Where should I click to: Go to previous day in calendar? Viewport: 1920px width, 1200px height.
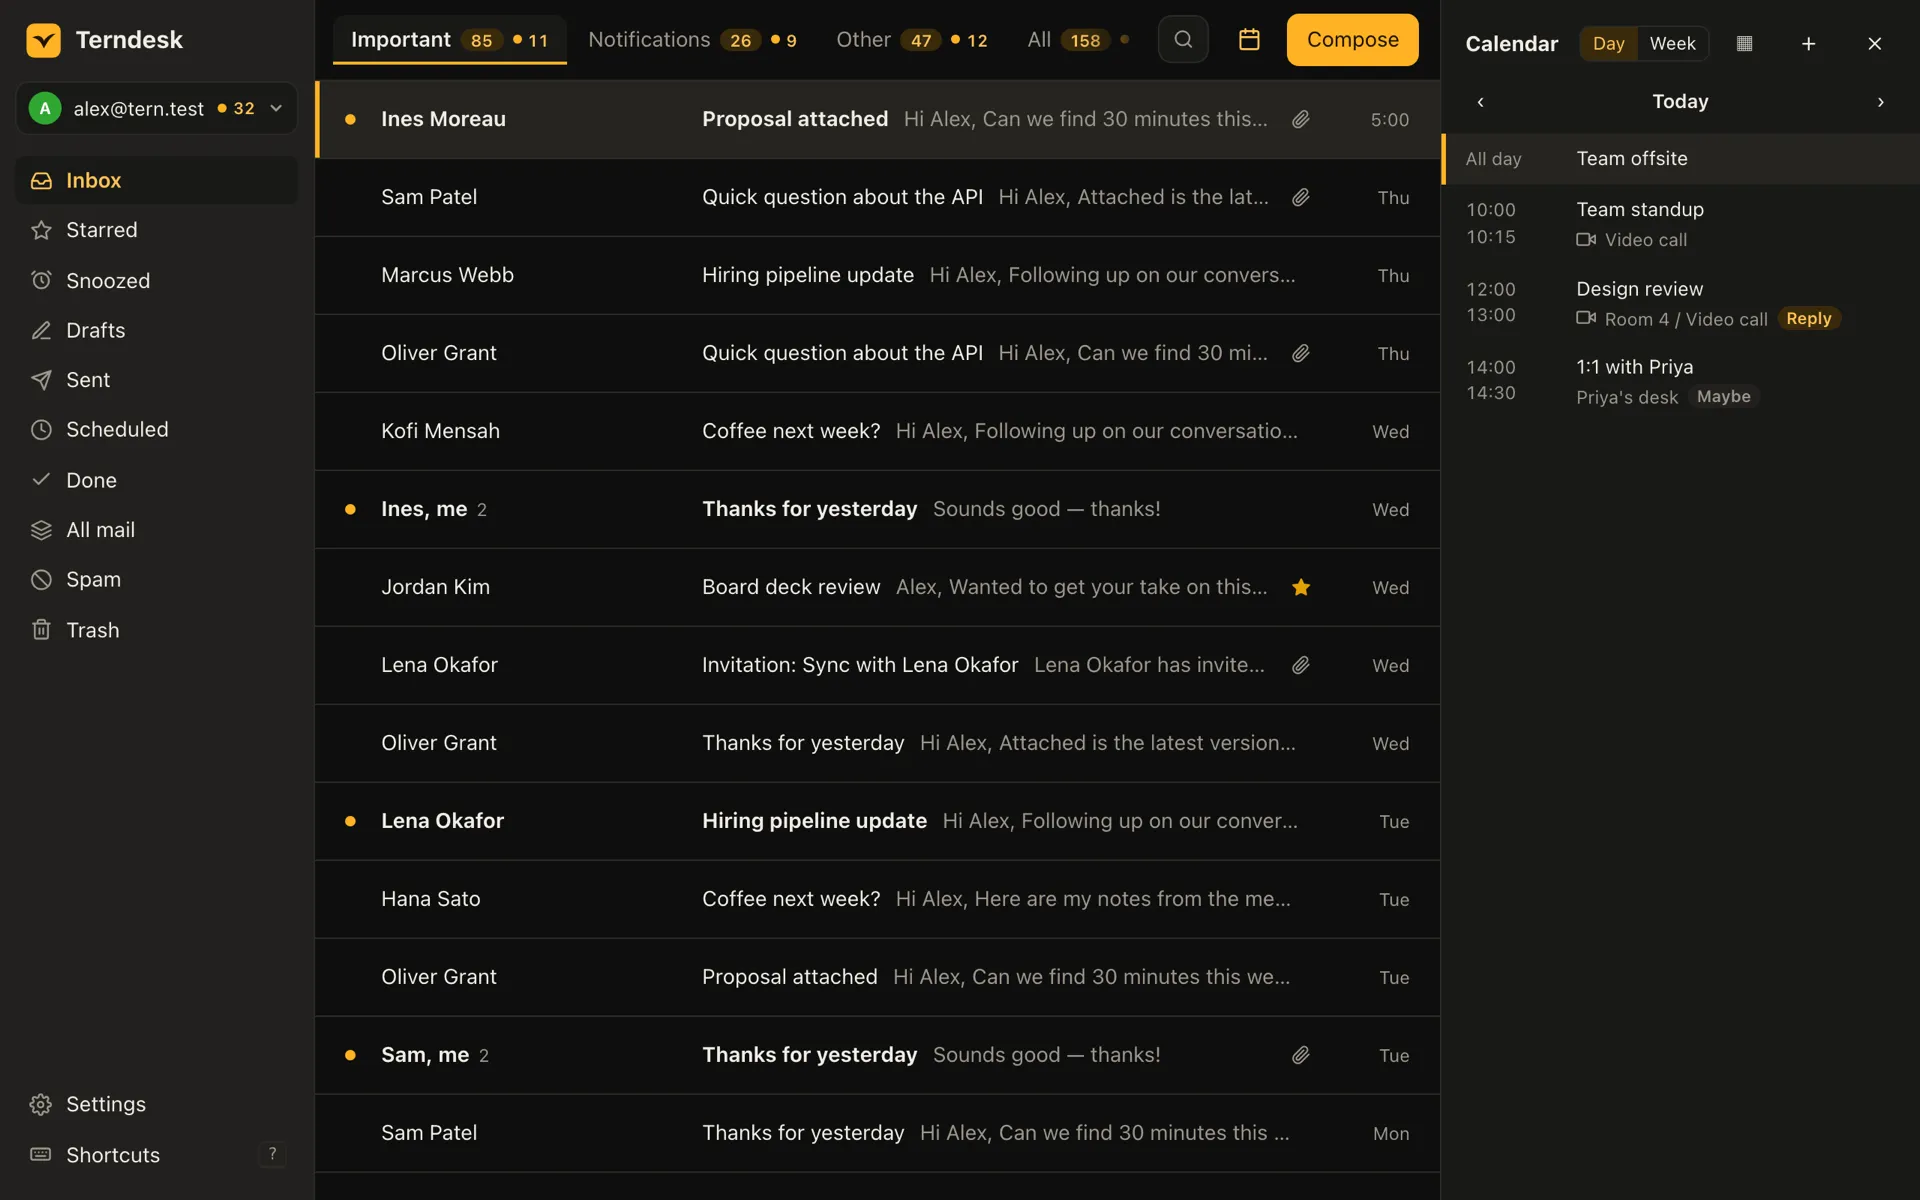1480,102
